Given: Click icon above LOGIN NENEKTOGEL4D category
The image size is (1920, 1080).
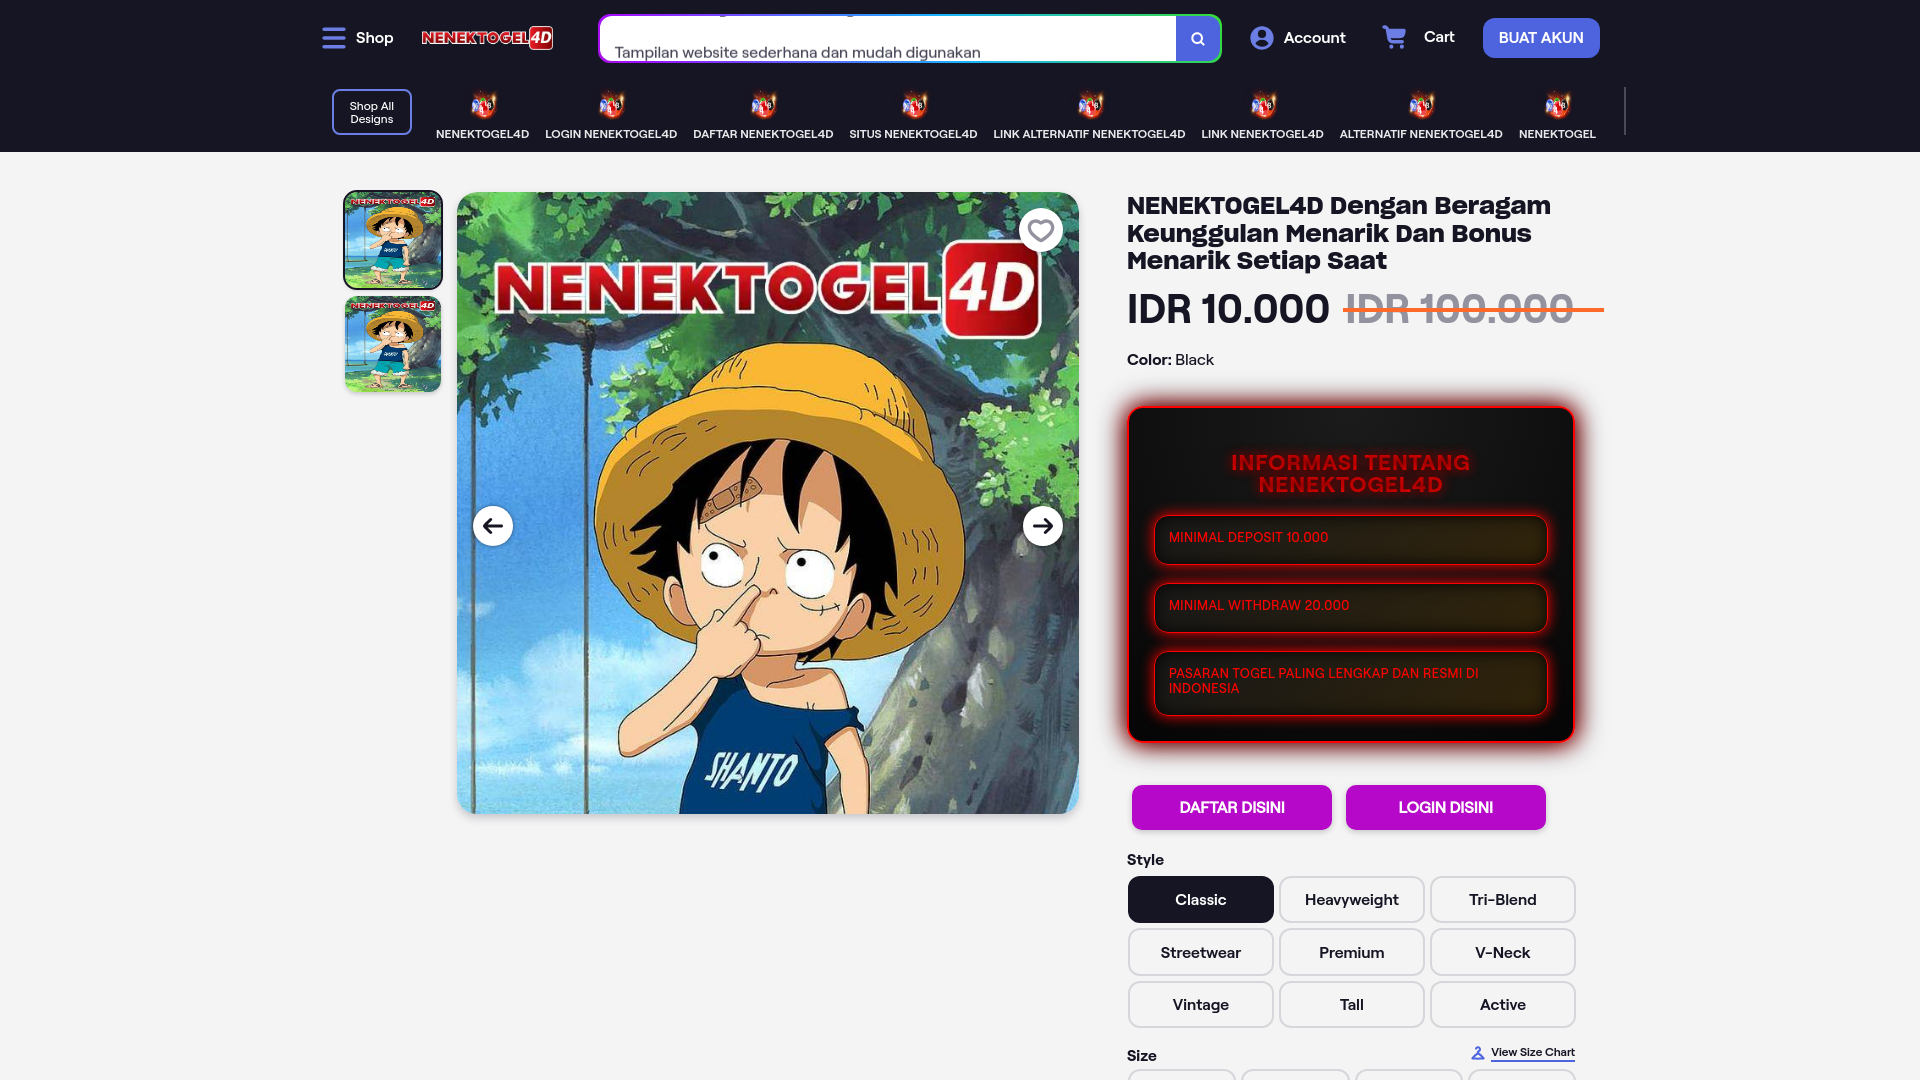Looking at the screenshot, I should 611,105.
